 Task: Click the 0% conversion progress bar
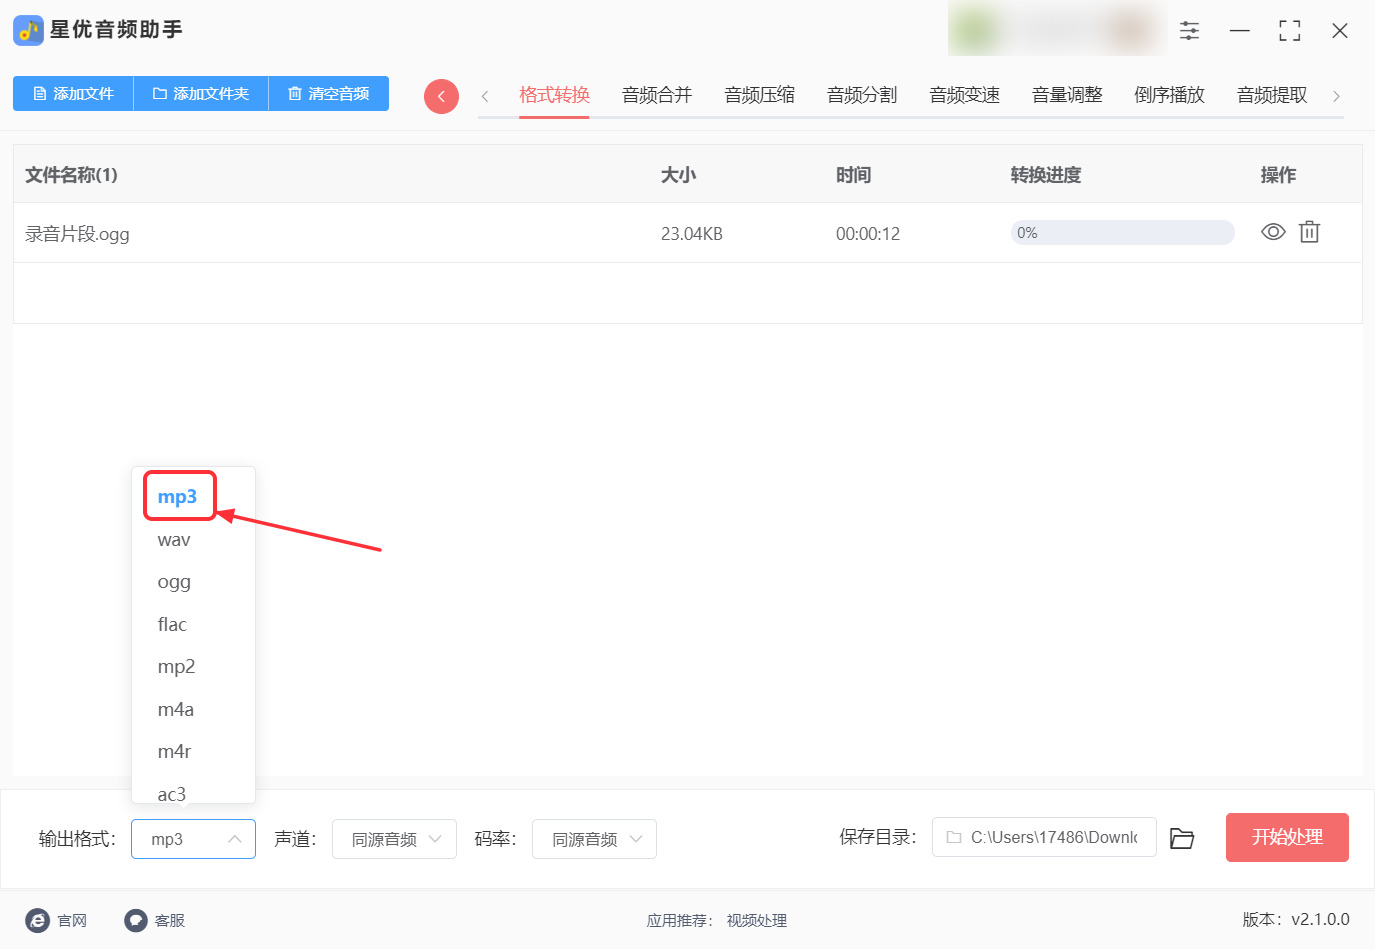click(1123, 233)
